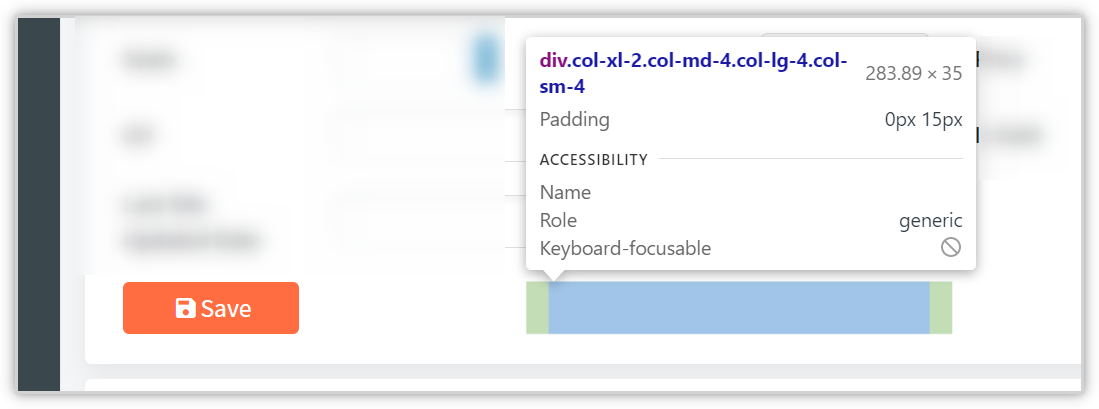Click the 283.89 × 35 dimensions text

(914, 74)
